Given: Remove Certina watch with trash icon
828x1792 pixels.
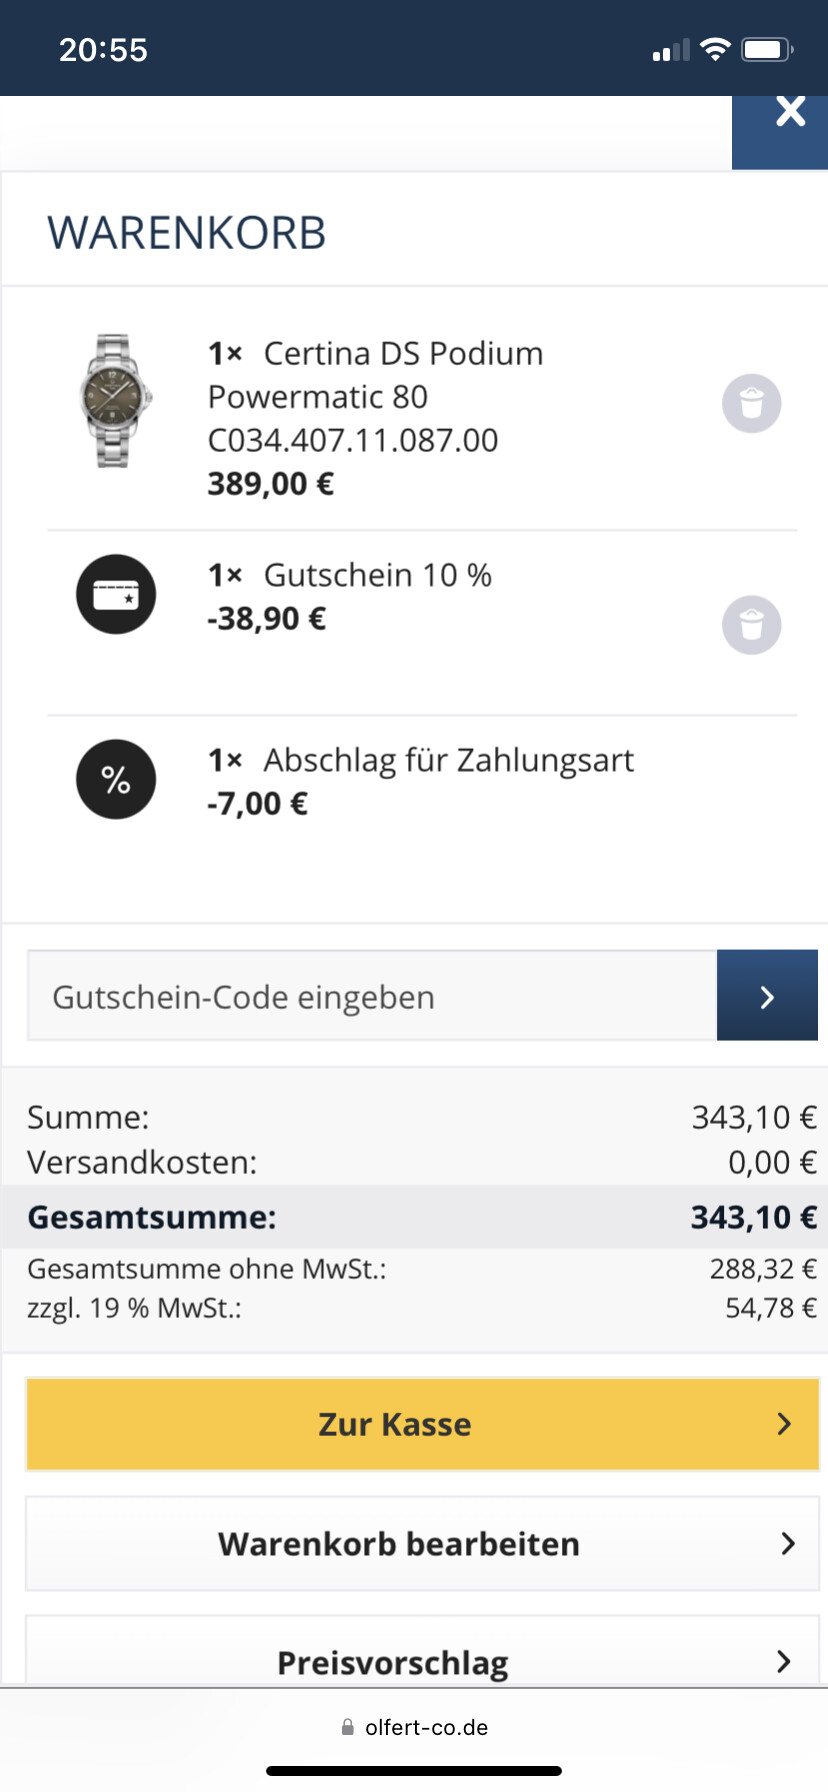Looking at the screenshot, I should tap(752, 404).
